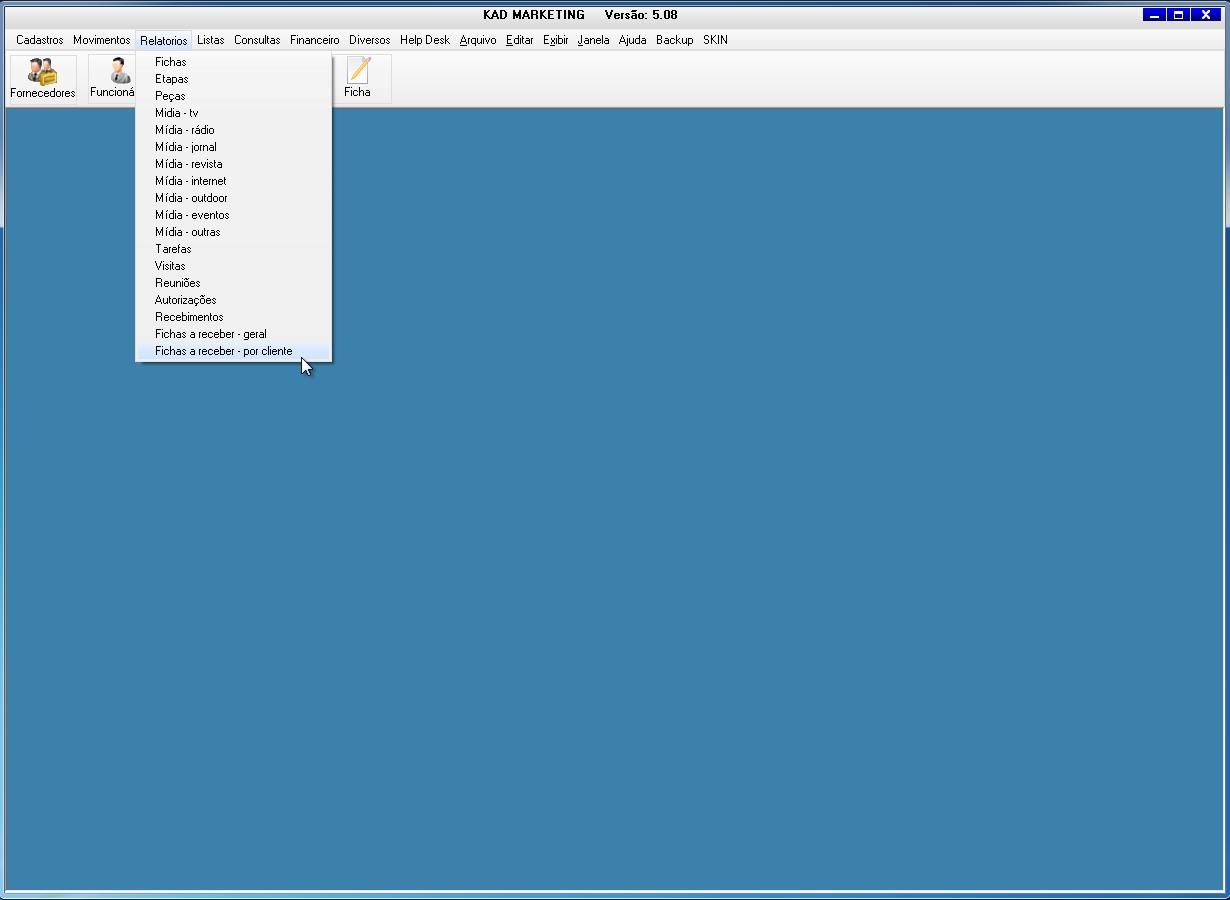
Task: Choose Mídia - outdoor report
Action: [234, 198]
